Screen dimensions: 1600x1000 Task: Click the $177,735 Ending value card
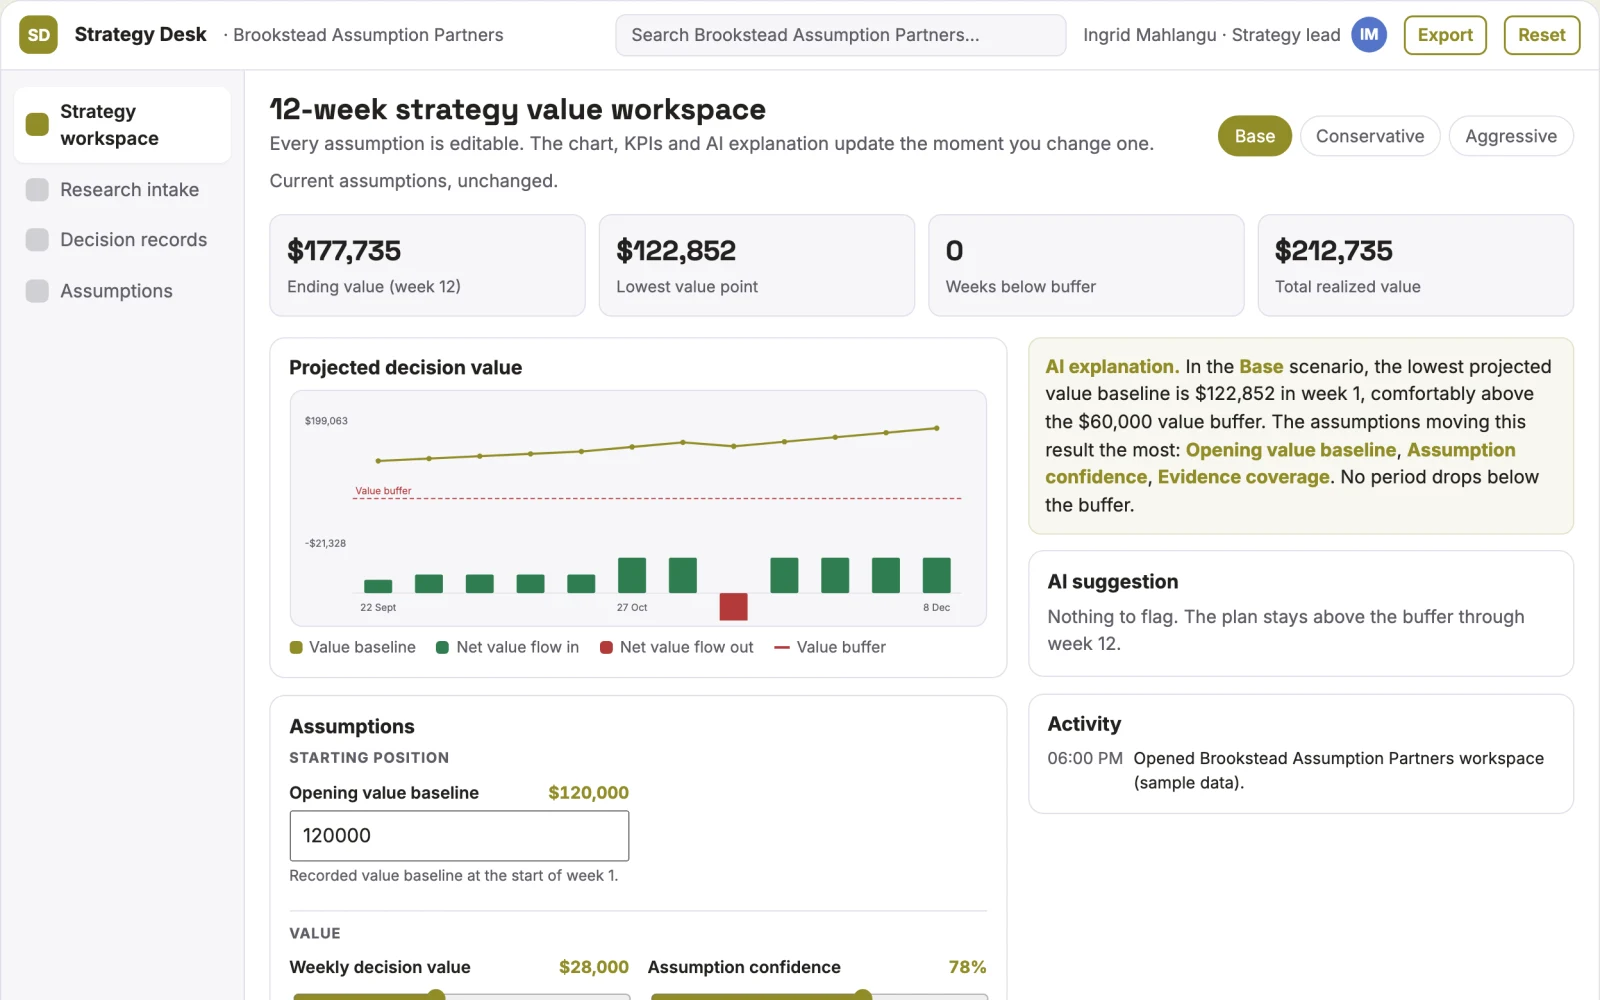pos(427,265)
